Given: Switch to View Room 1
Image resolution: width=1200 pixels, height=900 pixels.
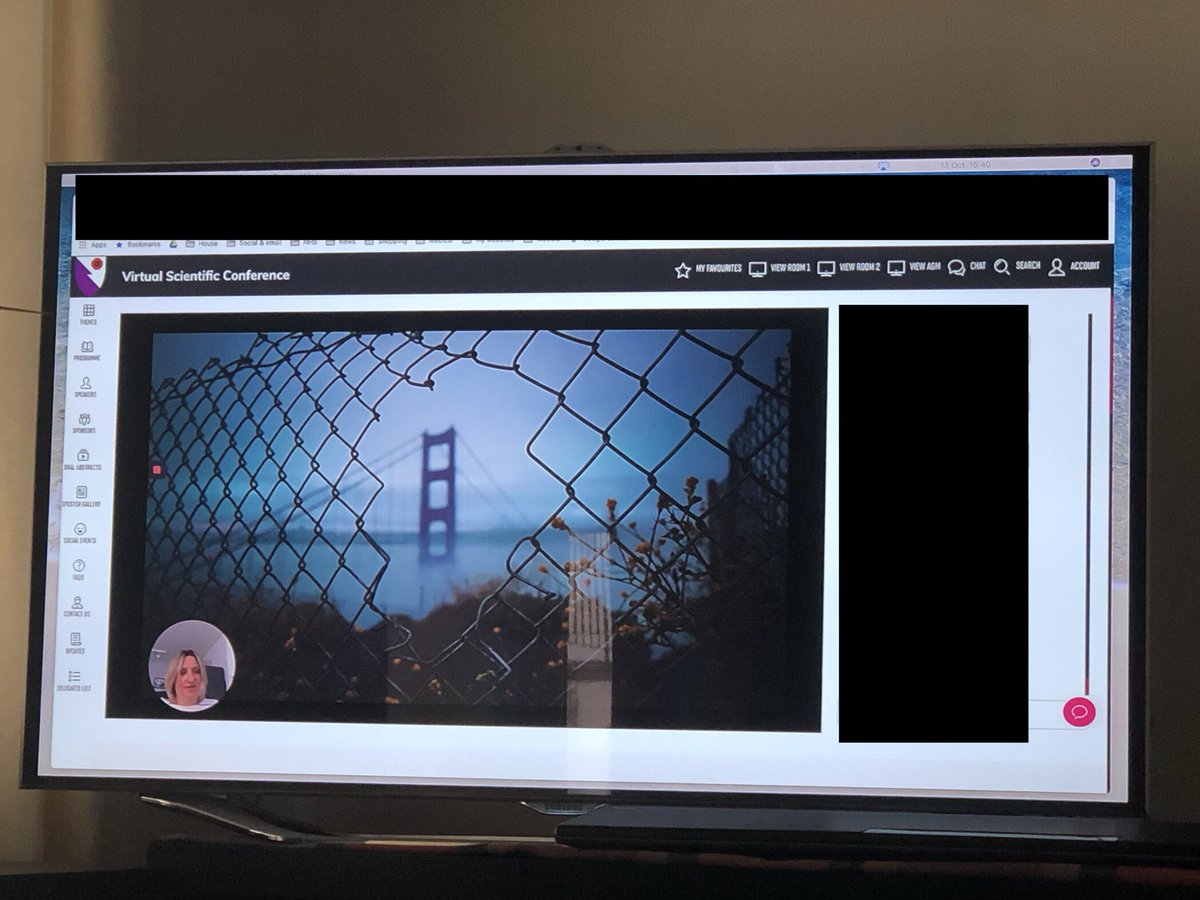Looking at the screenshot, I should (x=780, y=268).
